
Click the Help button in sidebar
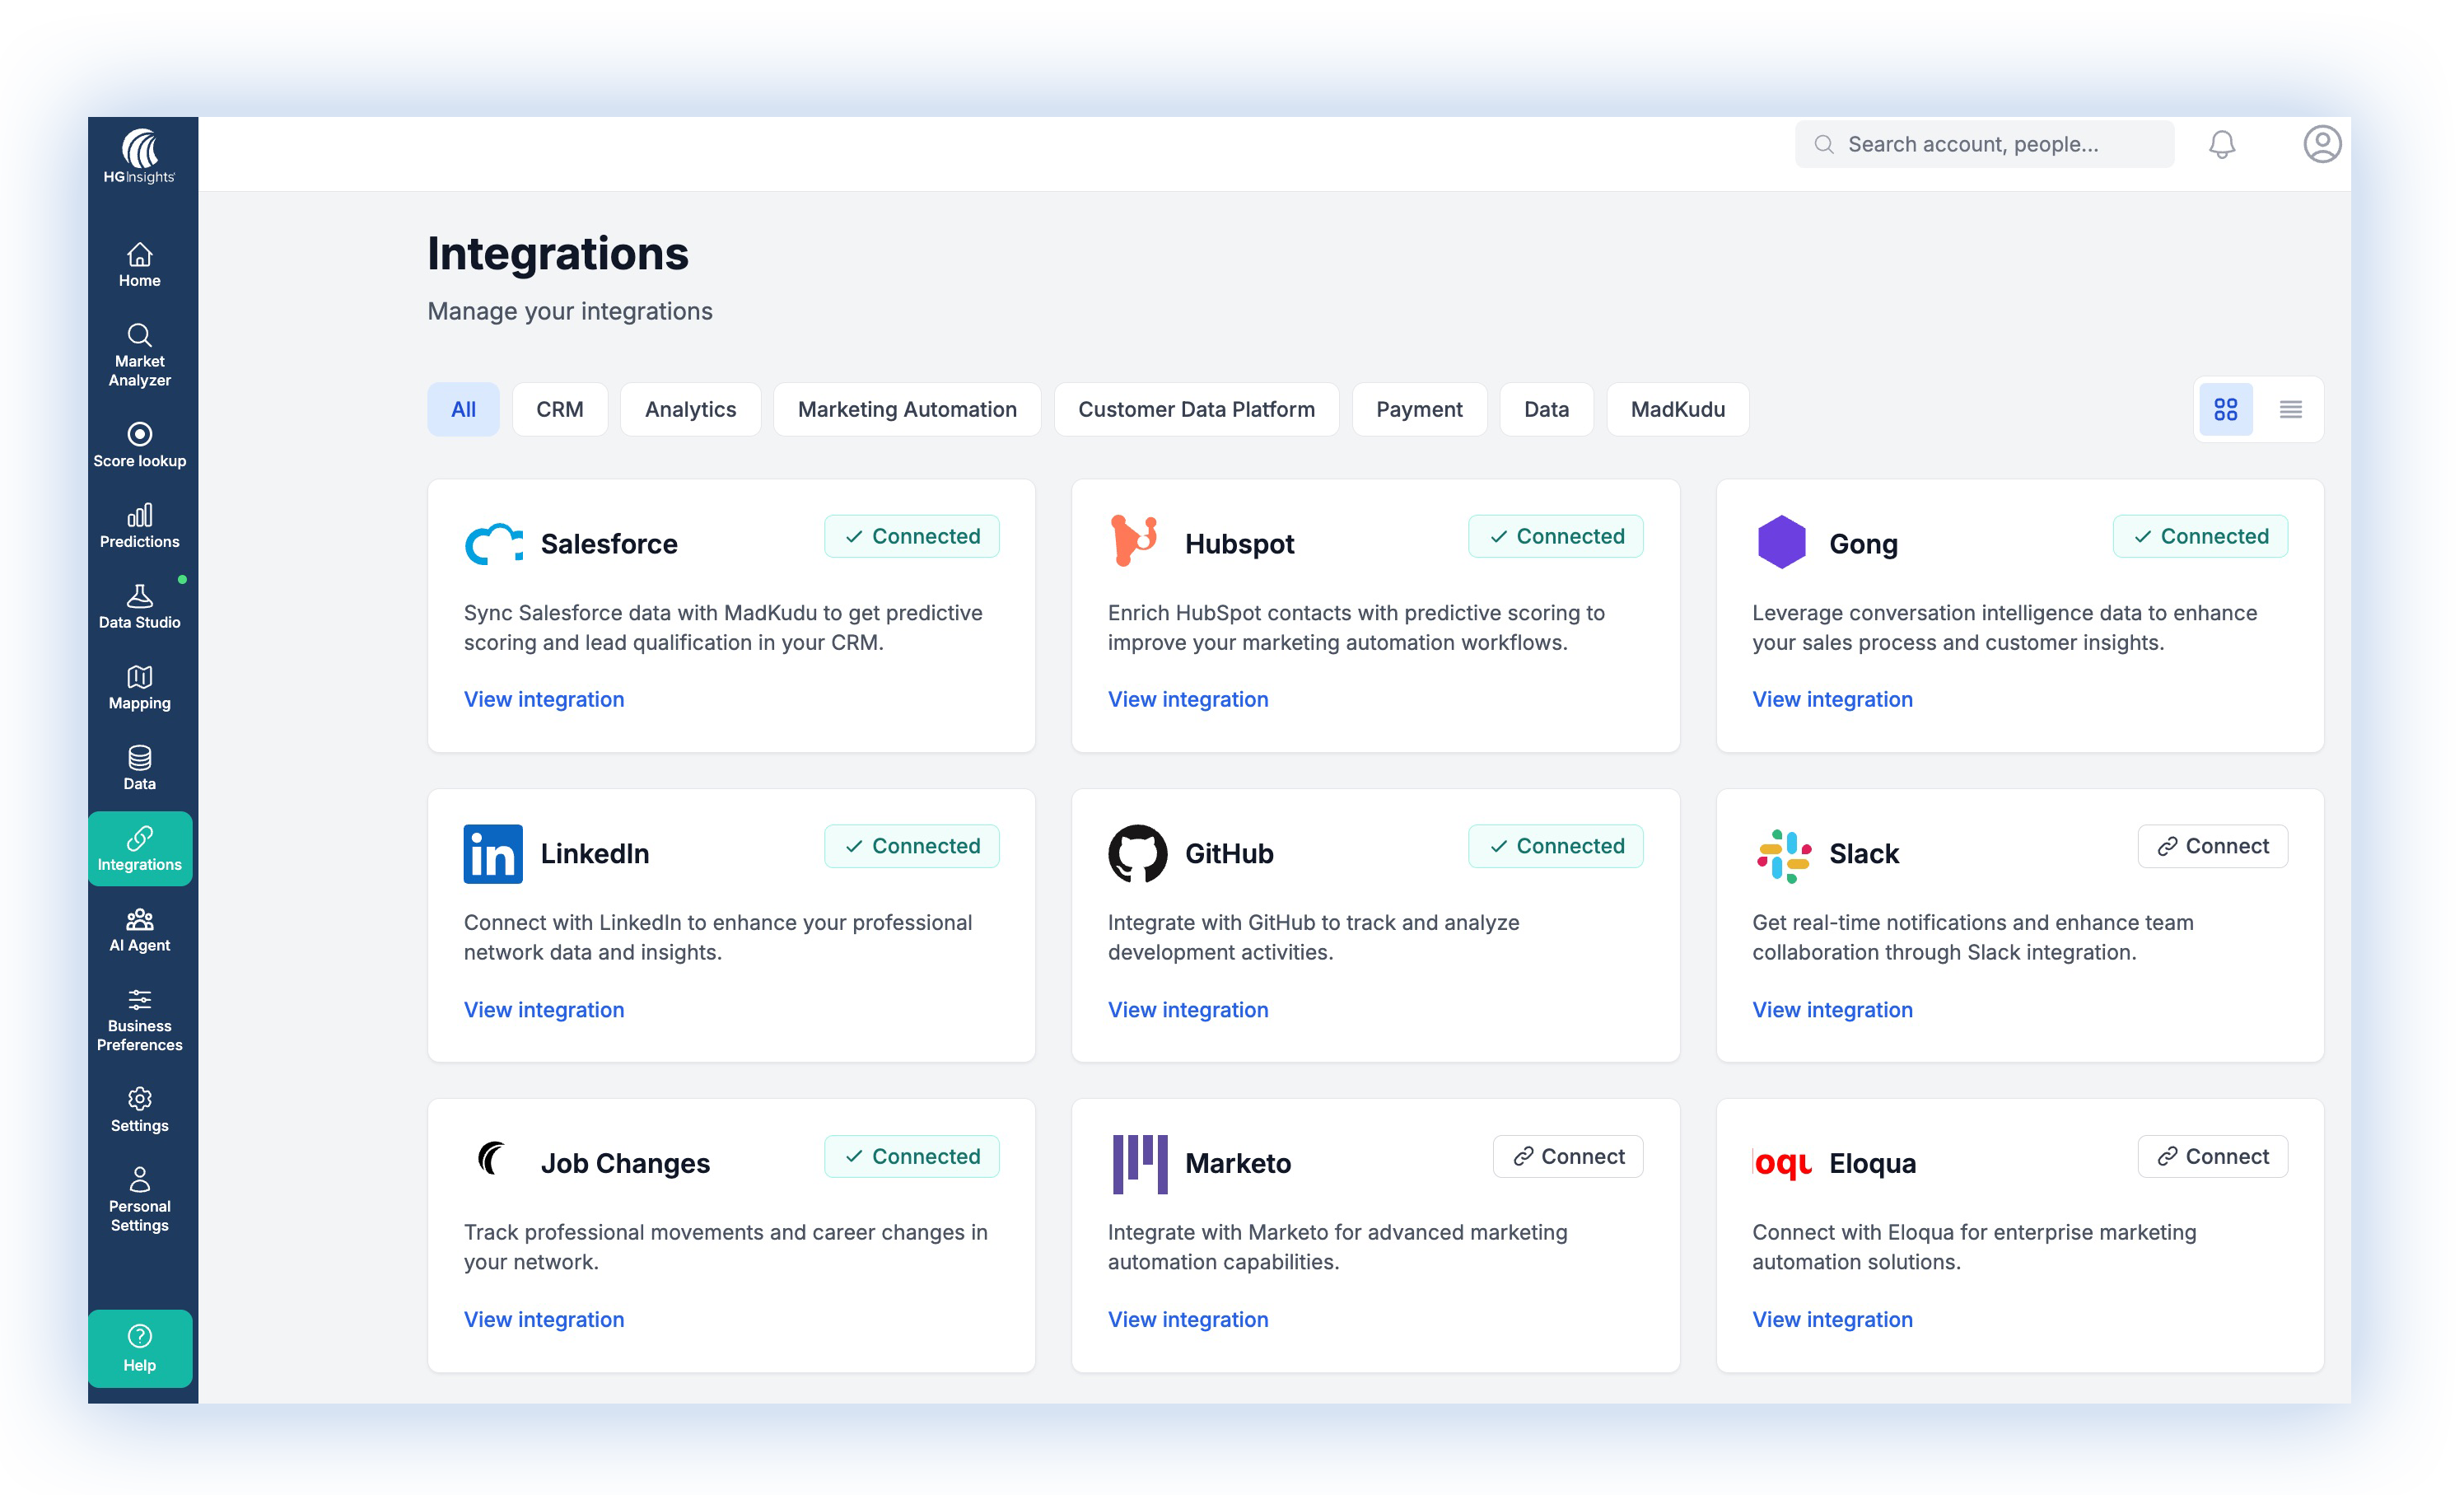[x=139, y=1348]
